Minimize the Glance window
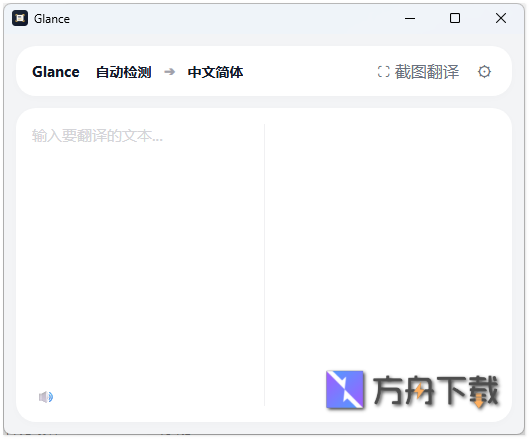The image size is (529, 439). (410, 18)
